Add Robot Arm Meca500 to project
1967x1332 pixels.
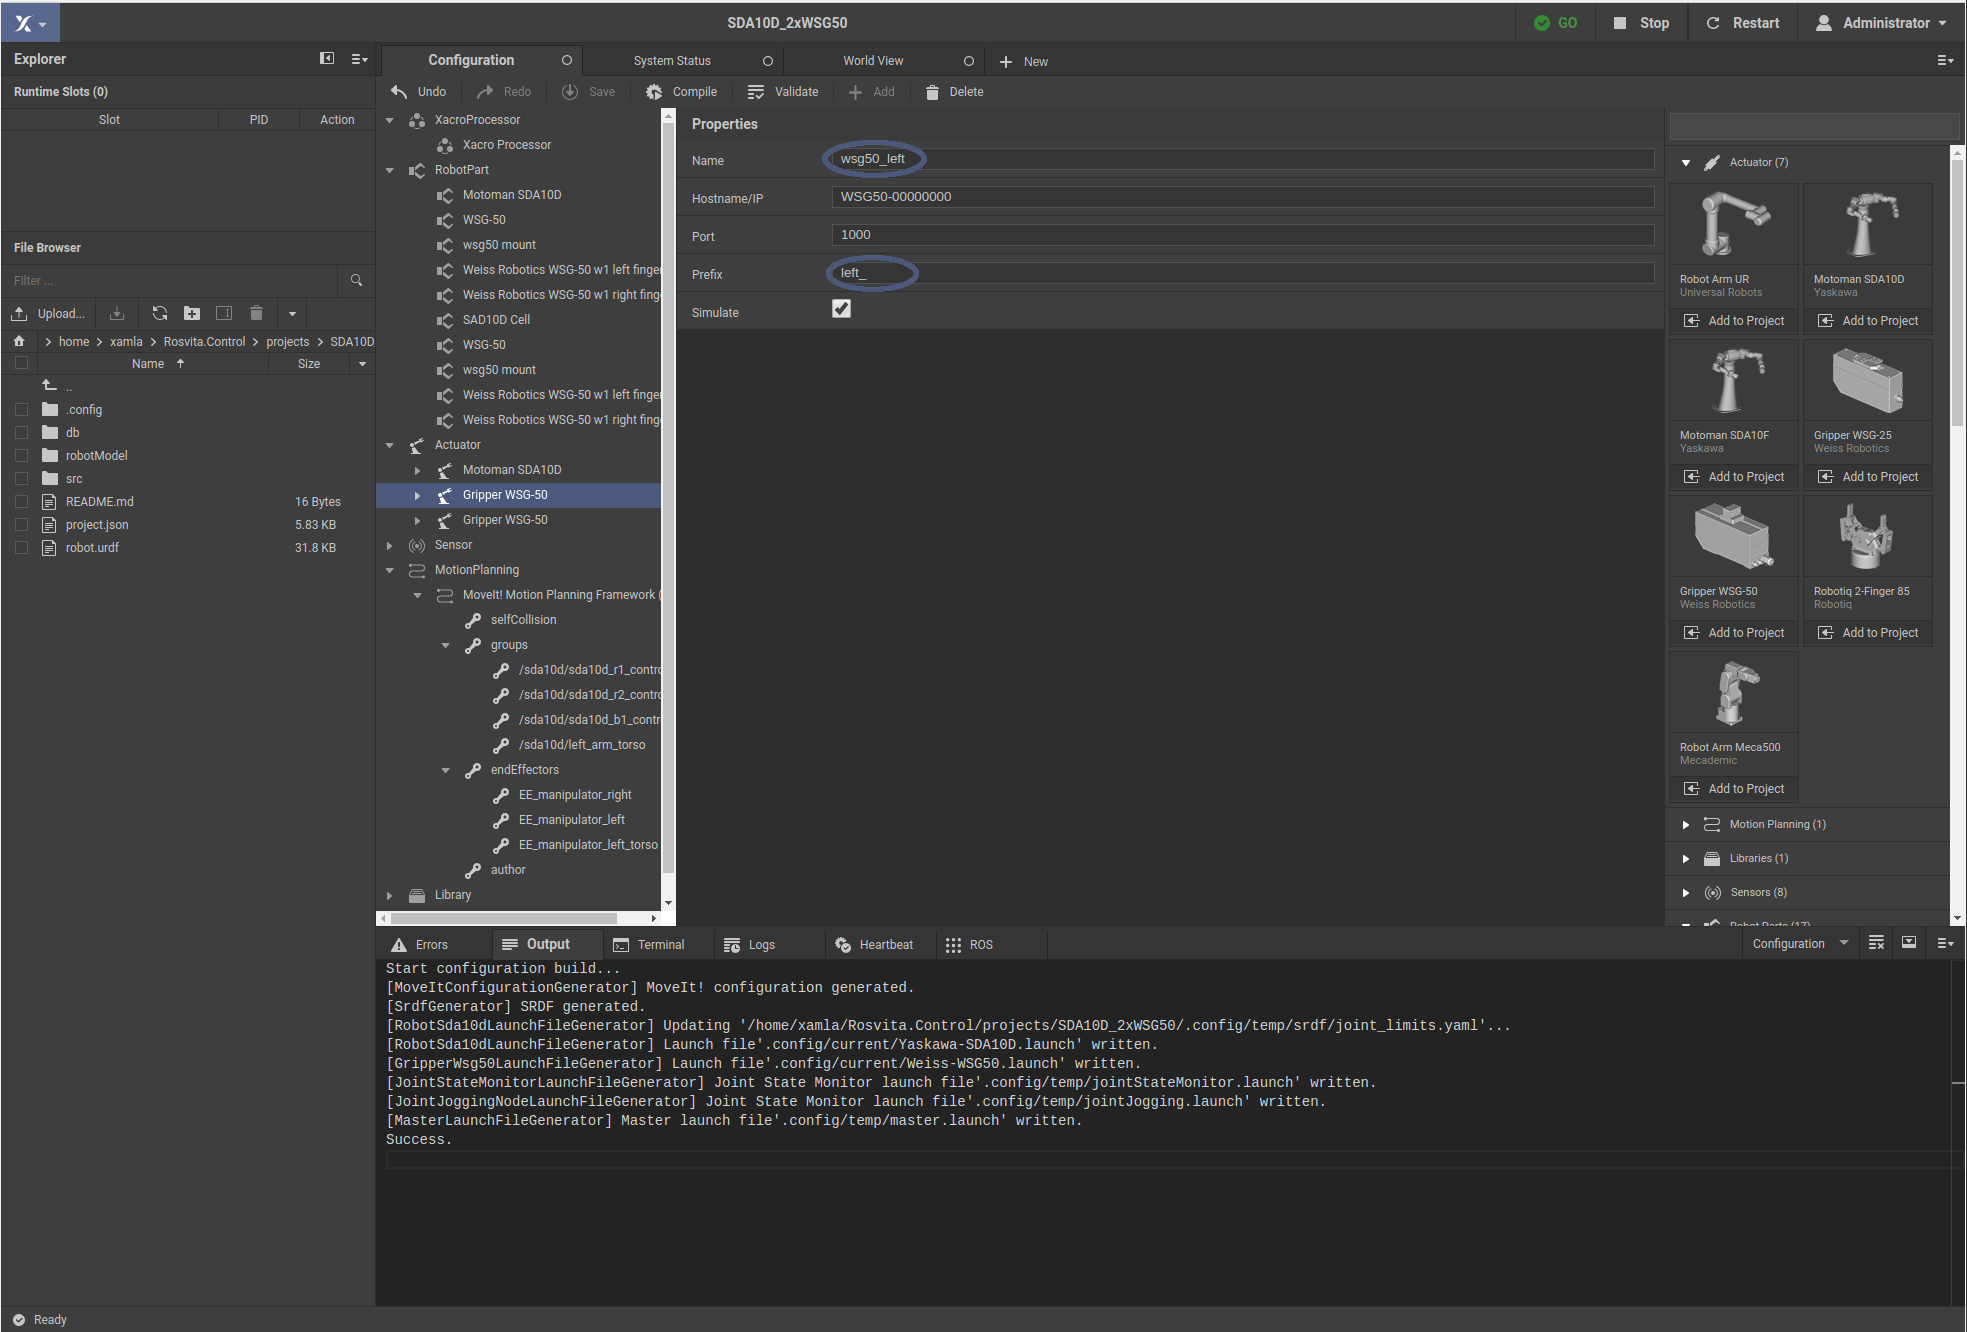[1734, 789]
